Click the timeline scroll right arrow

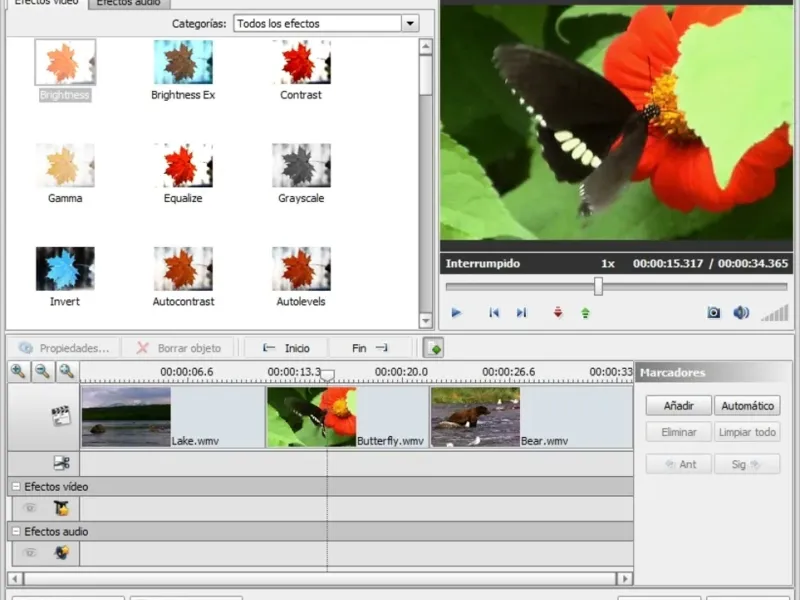coord(625,579)
